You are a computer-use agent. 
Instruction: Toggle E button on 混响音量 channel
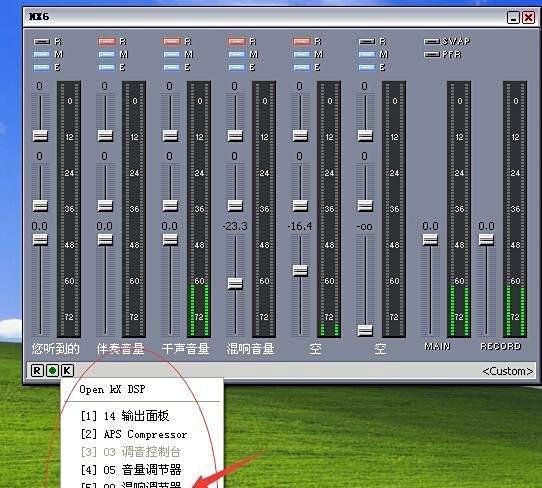237,67
